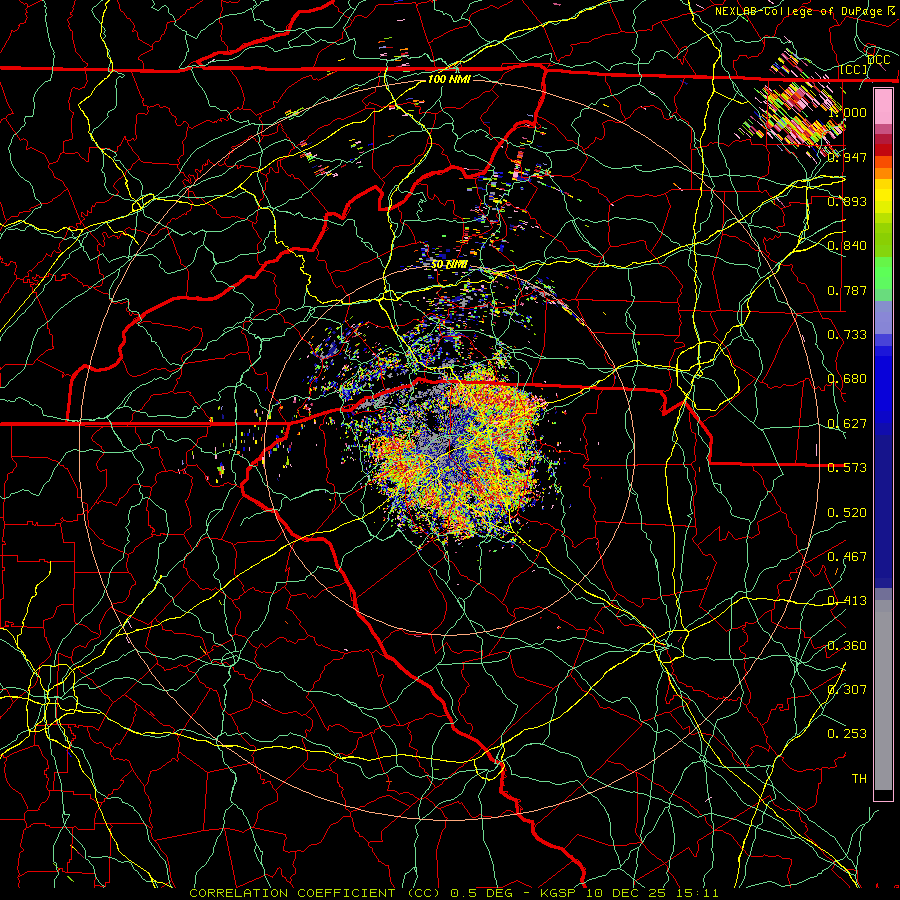Click the KGSP radar site identifier

click(x=558, y=893)
